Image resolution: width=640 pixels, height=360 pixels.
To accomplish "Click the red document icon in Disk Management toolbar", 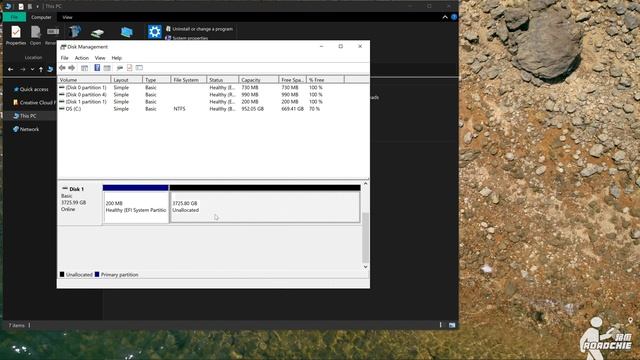I will [129, 68].
